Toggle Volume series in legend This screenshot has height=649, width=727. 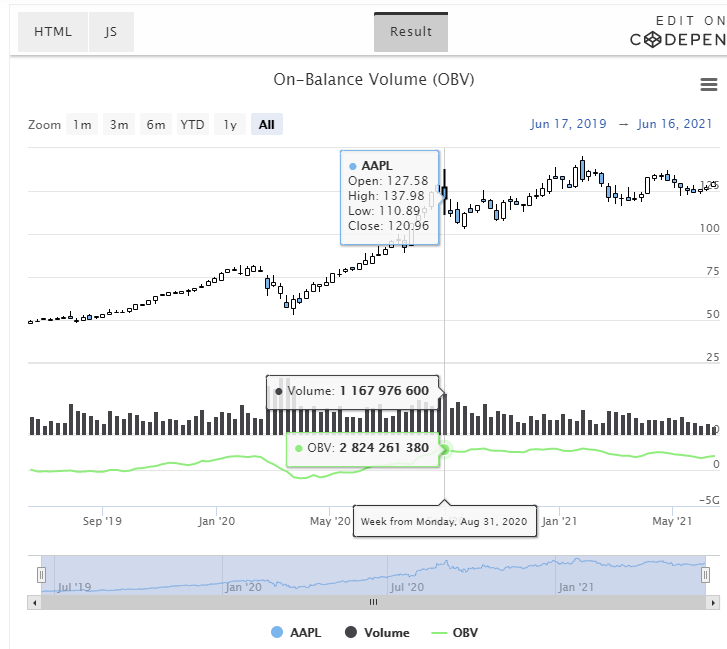coord(377,632)
